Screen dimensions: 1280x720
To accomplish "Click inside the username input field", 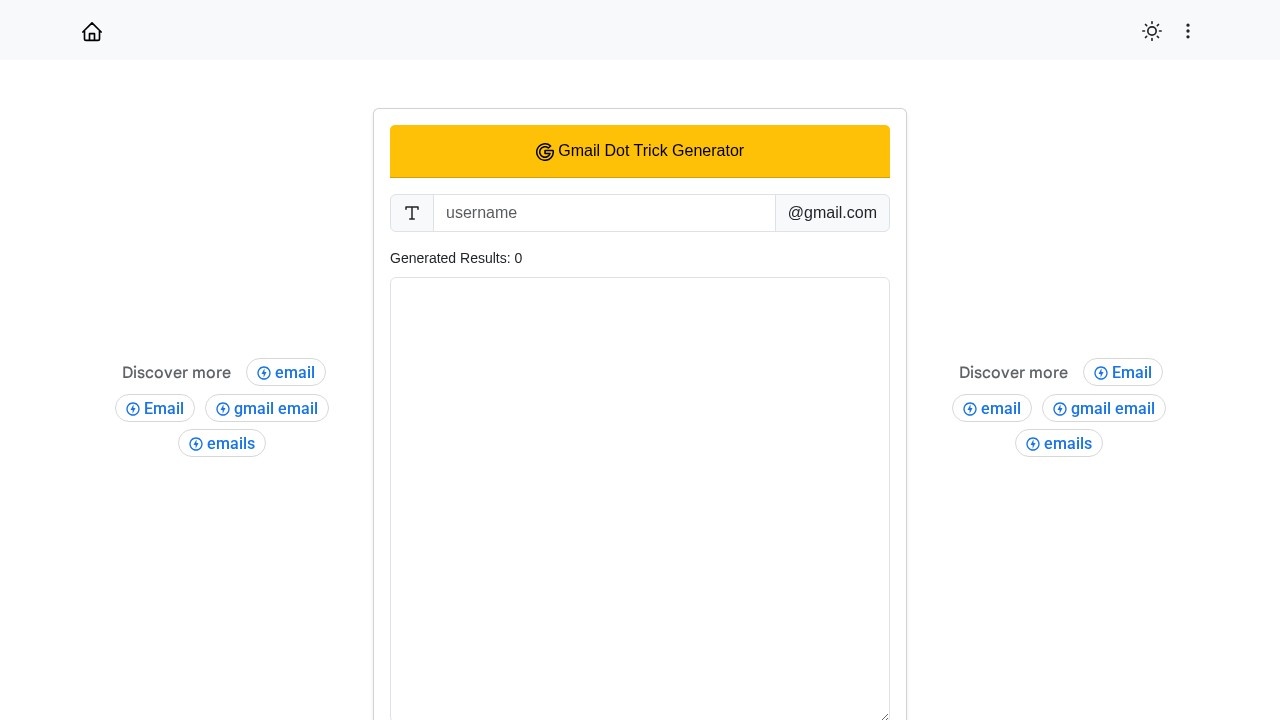I will tap(604, 212).
